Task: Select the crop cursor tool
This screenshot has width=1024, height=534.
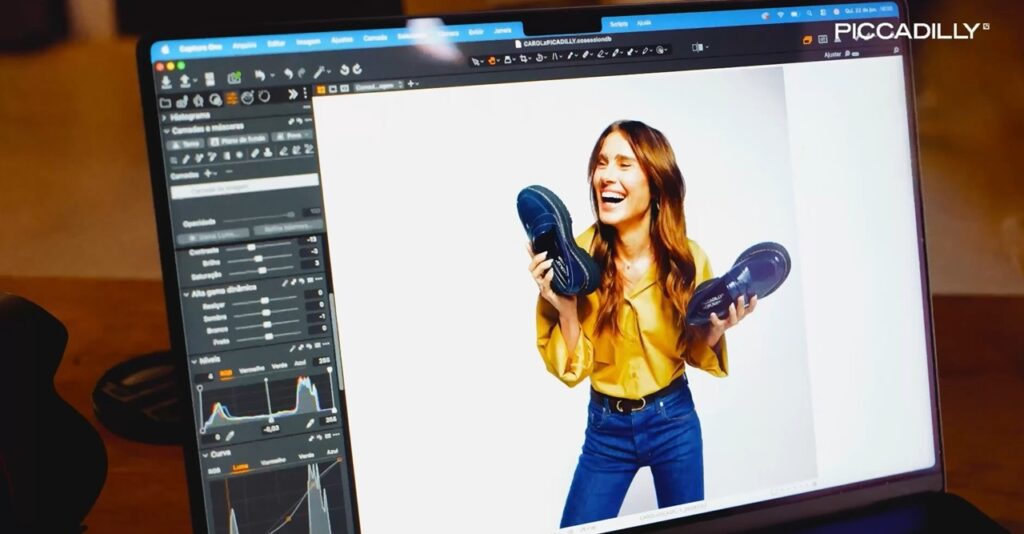Action: (523, 58)
